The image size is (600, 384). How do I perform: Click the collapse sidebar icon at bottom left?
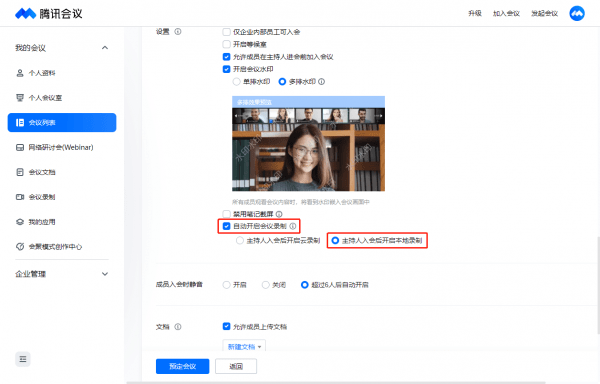click(x=23, y=359)
